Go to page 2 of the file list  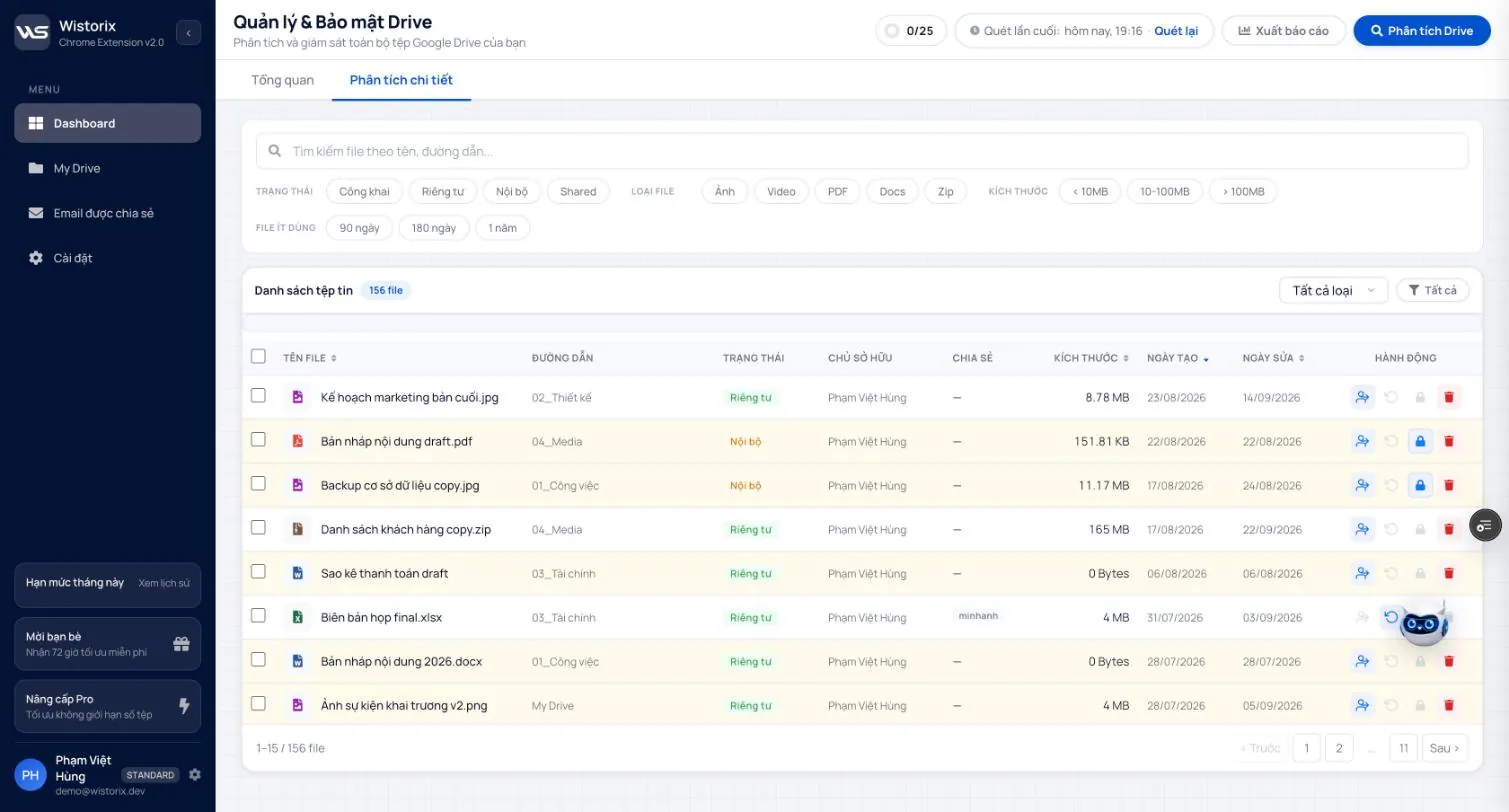point(1339,748)
